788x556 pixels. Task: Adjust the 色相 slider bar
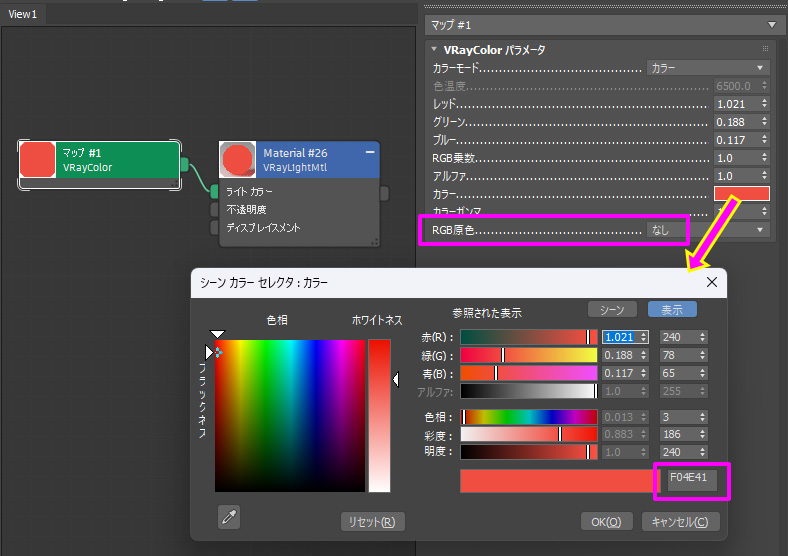point(529,417)
